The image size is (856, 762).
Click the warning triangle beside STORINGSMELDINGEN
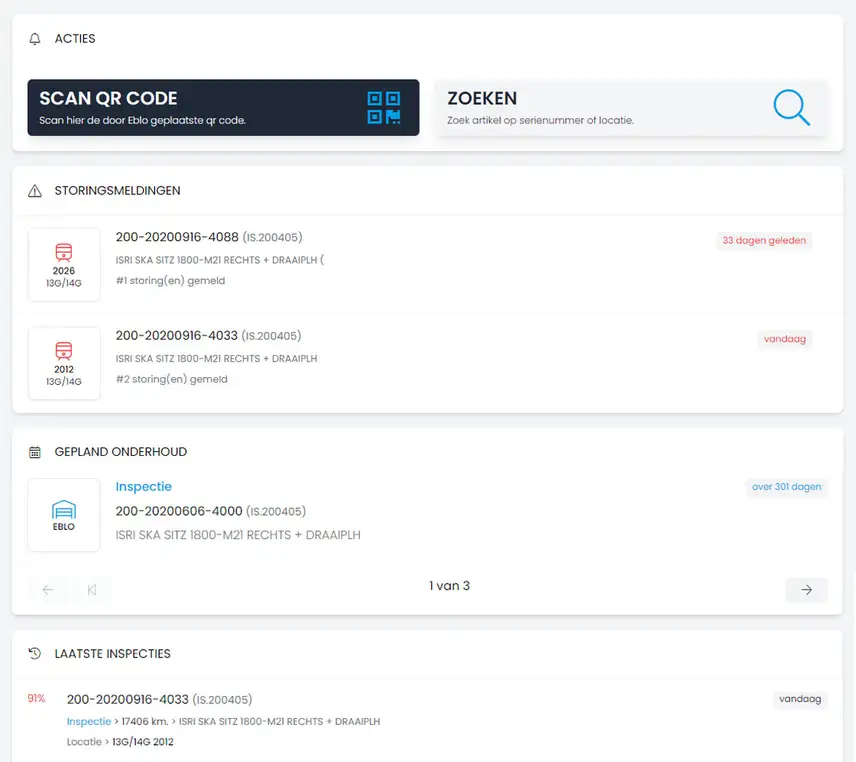click(34, 190)
